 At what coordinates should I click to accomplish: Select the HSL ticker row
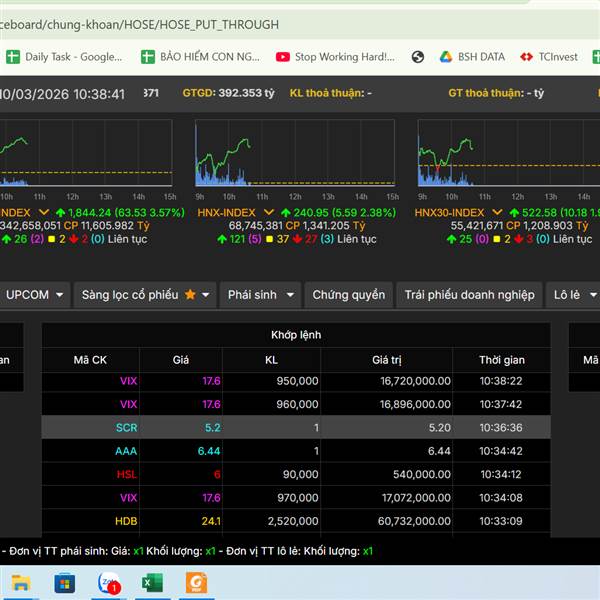coord(296,474)
